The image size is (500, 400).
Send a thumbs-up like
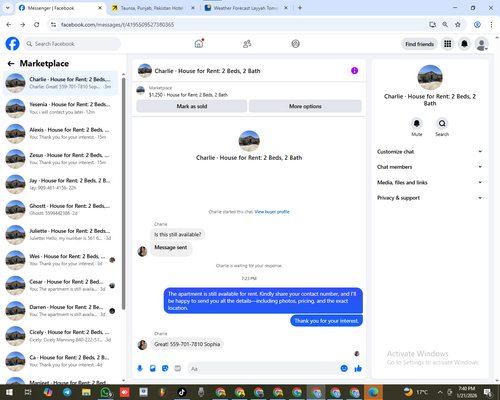tap(358, 368)
